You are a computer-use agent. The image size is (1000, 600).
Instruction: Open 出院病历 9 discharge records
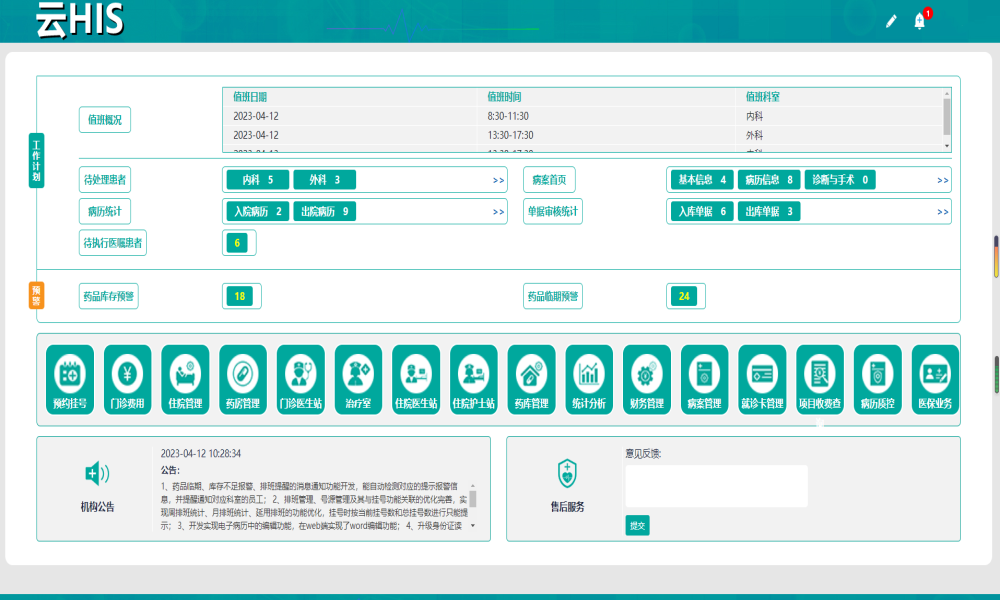click(325, 211)
